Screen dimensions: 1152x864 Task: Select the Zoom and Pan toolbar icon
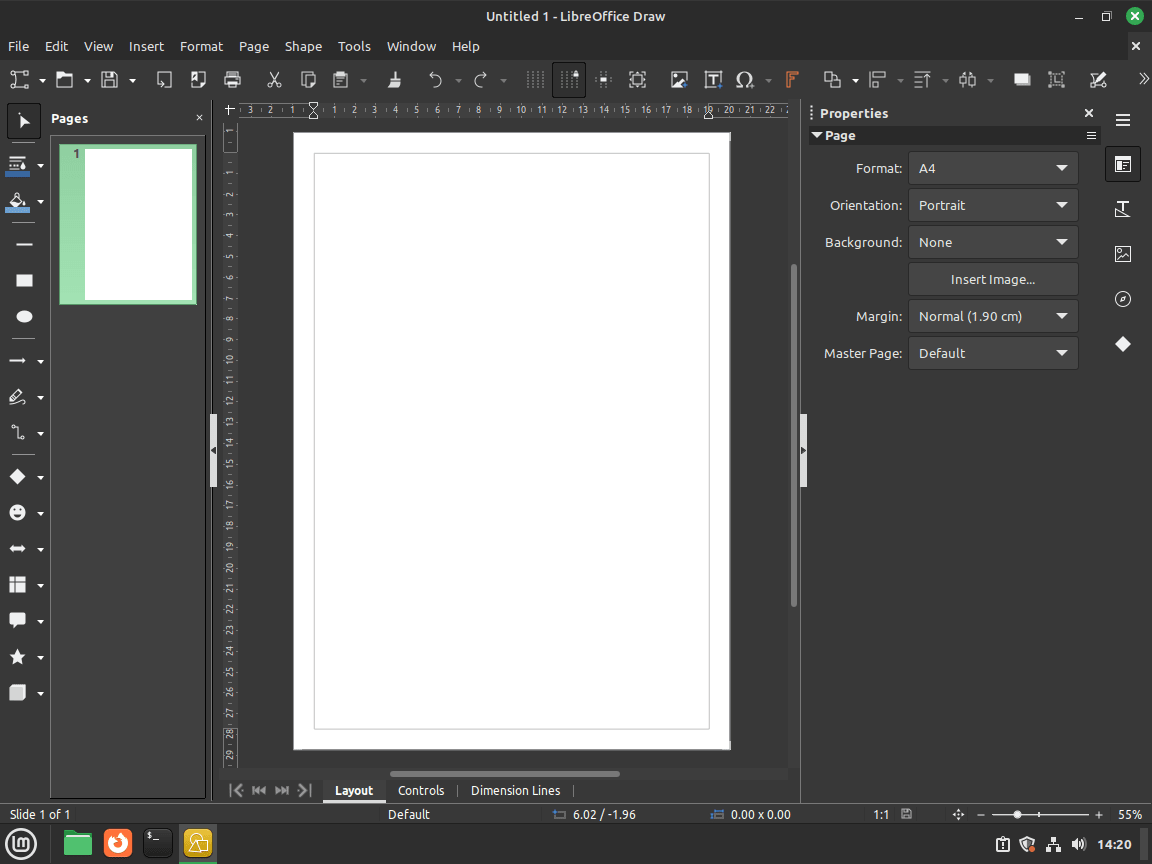click(637, 79)
